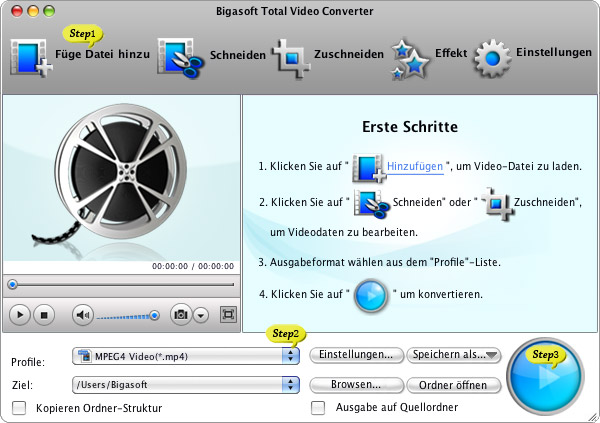Expand the Speichern als... dropdown button
This screenshot has width=600, height=423.
[454, 355]
